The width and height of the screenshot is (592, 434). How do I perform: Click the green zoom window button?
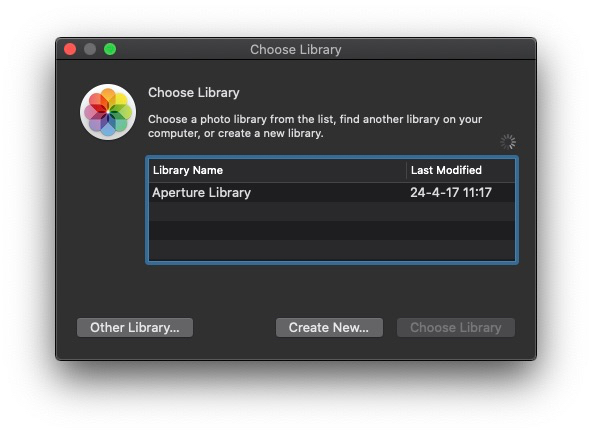click(x=110, y=49)
